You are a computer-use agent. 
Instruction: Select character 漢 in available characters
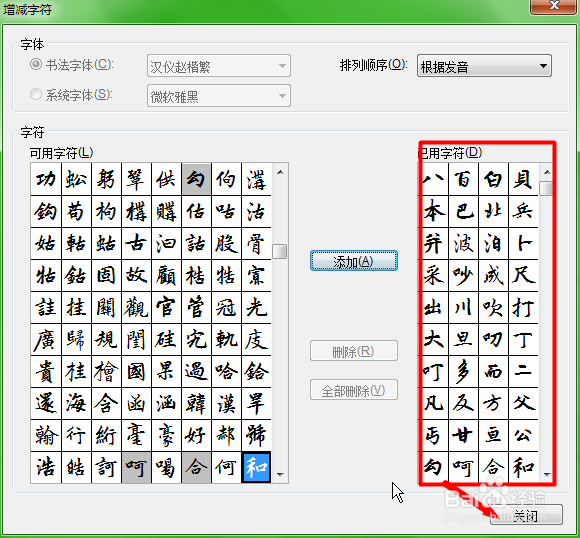(x=226, y=403)
